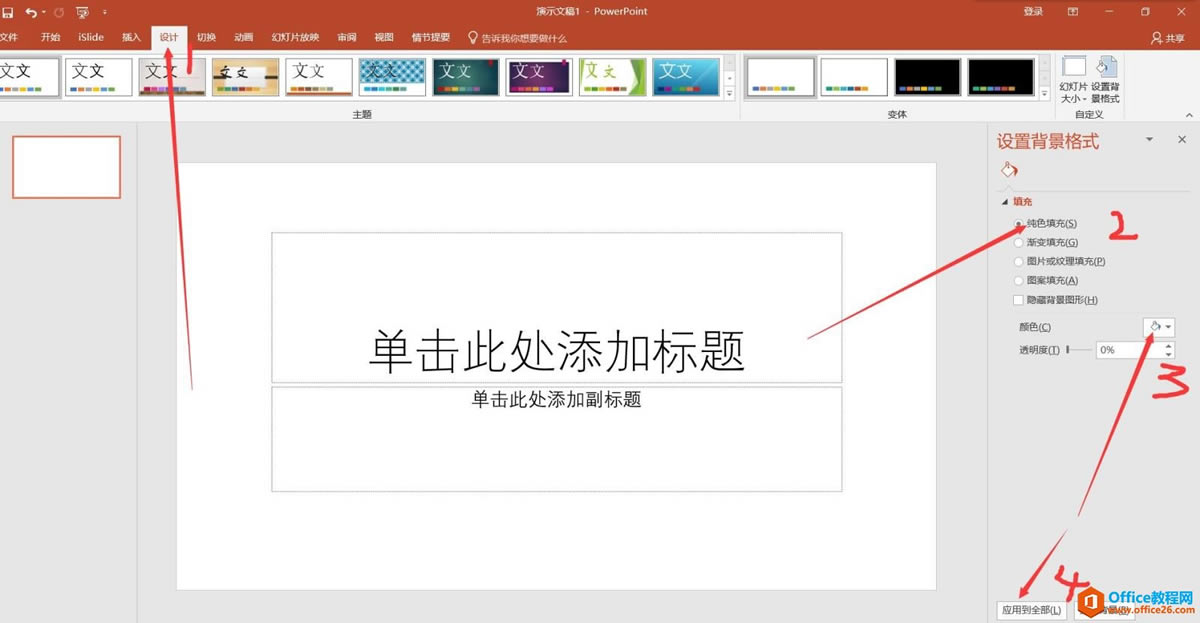Click the Slide Size icon in the ribbon
This screenshot has height=623, width=1200.
point(1073,72)
